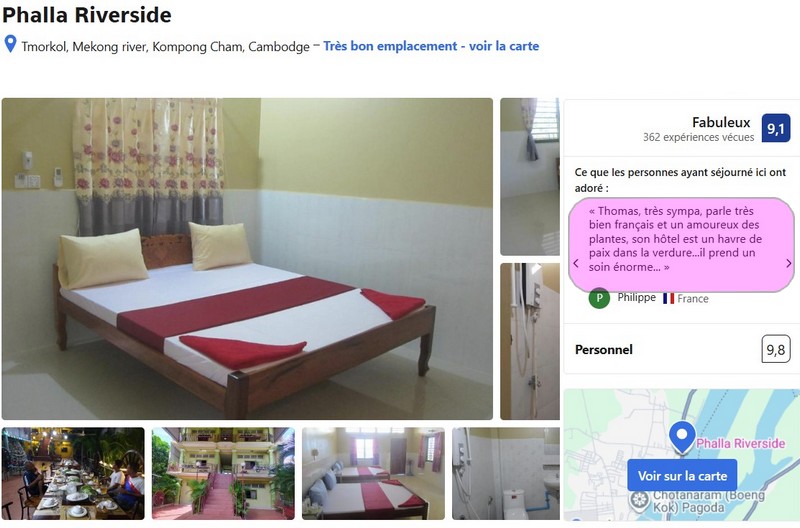Open the window curtain photo at top right

530,177
